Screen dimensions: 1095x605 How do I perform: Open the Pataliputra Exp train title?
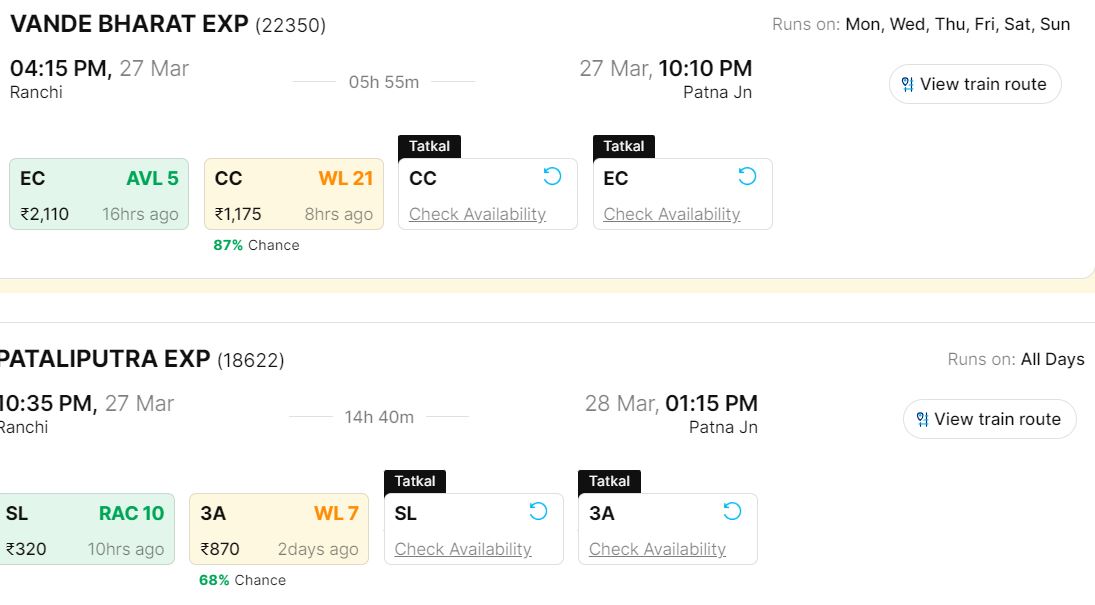105,359
